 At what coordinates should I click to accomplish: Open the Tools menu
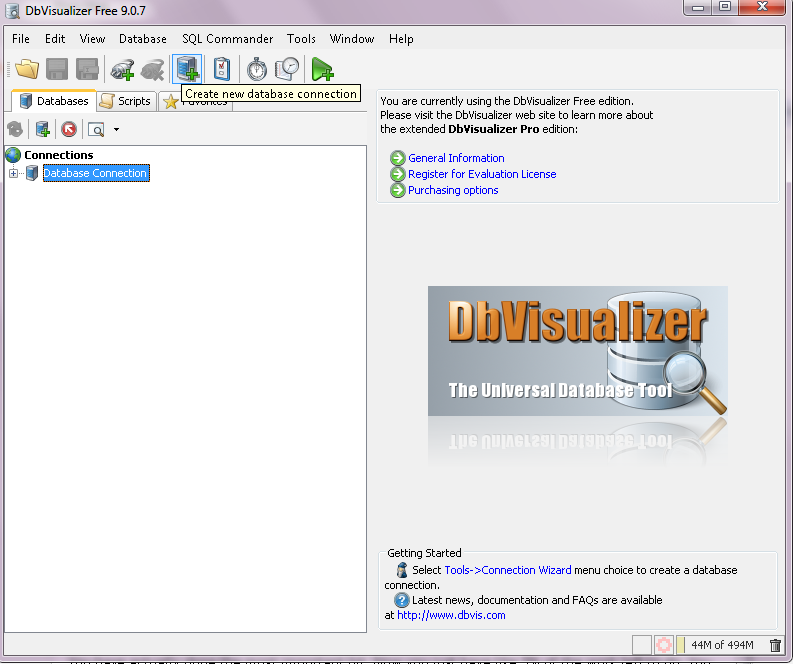click(x=301, y=39)
